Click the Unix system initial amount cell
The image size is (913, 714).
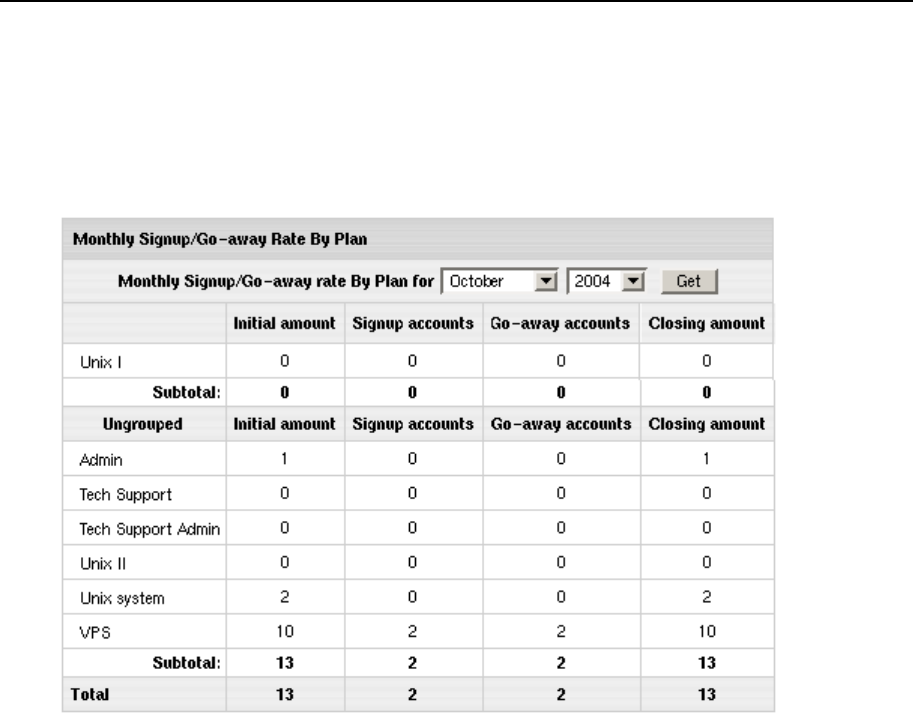pos(283,598)
